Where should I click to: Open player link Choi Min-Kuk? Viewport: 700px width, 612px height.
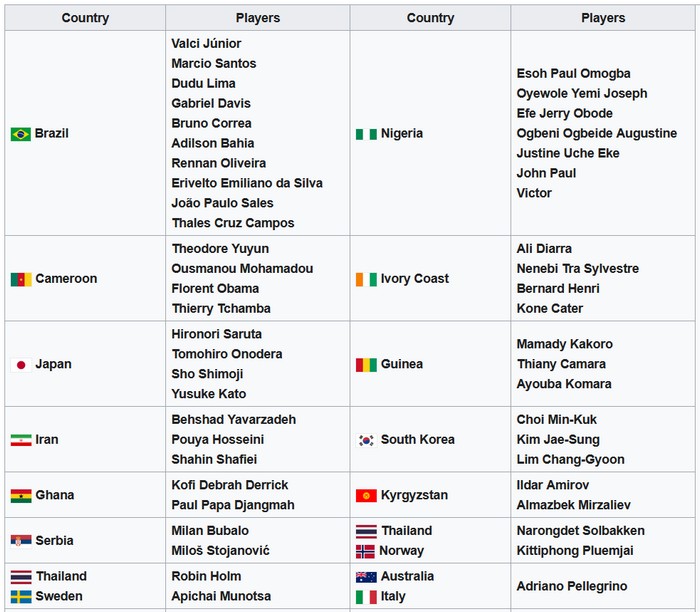pyautogui.click(x=556, y=420)
